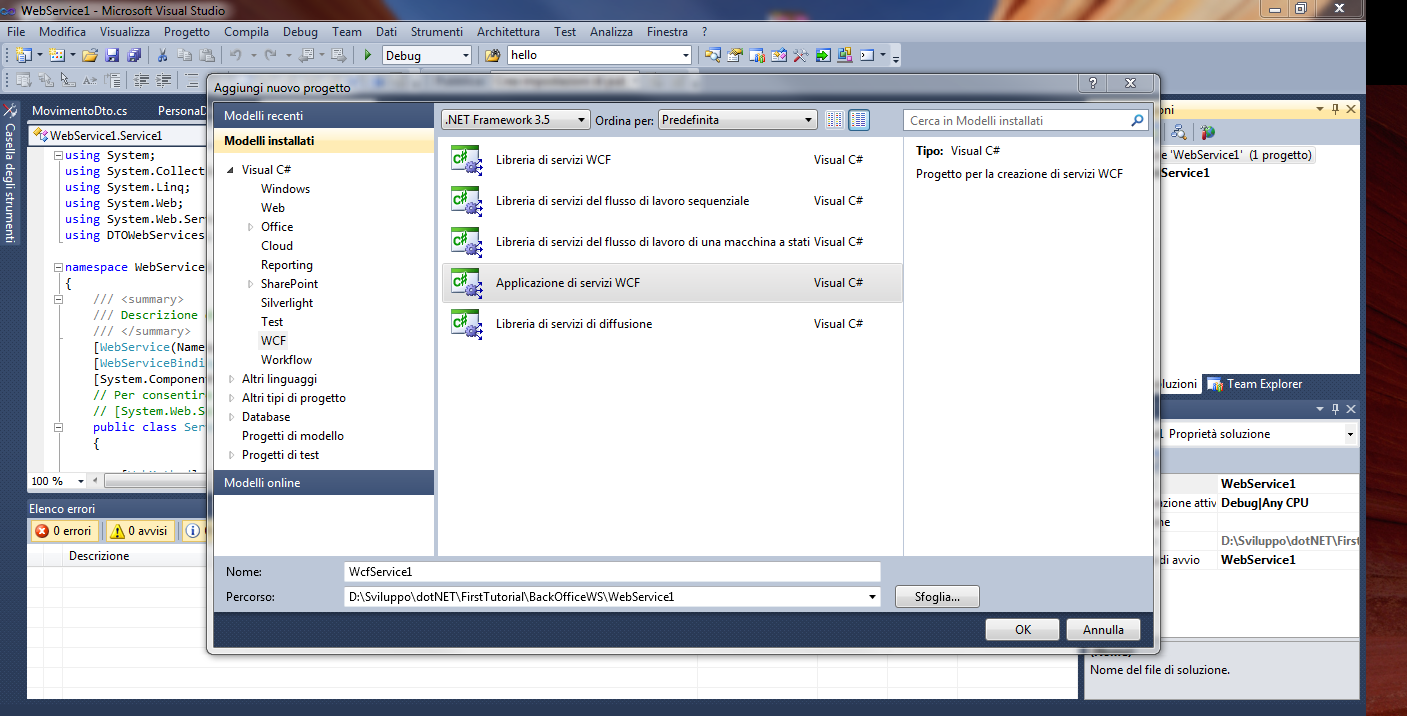Select the Libreria di servizi di diffusione template
The width and height of the screenshot is (1407, 716).
[x=672, y=324]
